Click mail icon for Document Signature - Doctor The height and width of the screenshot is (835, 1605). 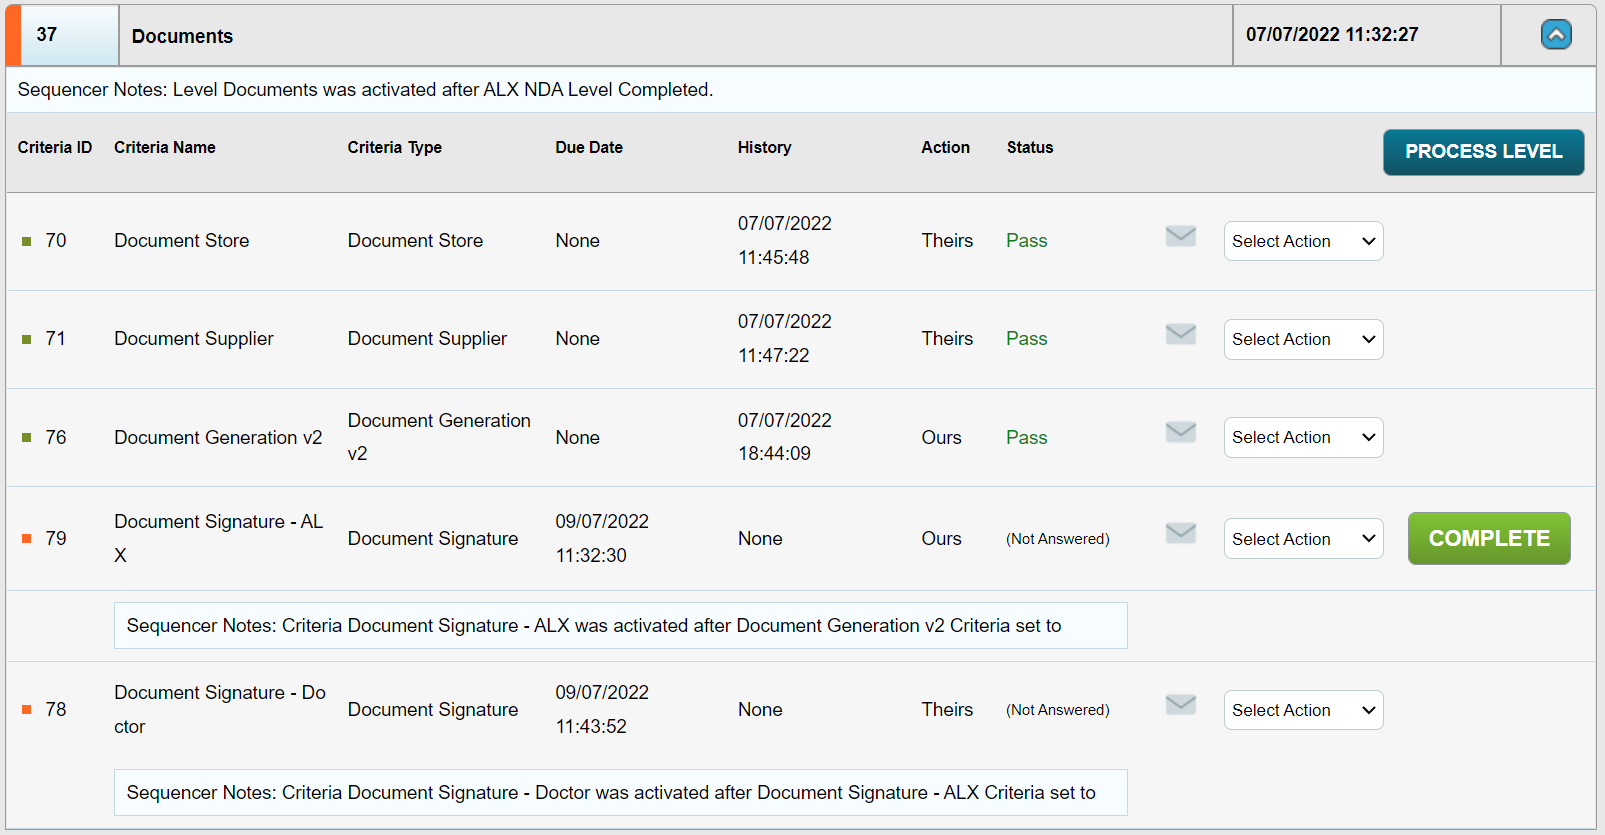[1181, 705]
